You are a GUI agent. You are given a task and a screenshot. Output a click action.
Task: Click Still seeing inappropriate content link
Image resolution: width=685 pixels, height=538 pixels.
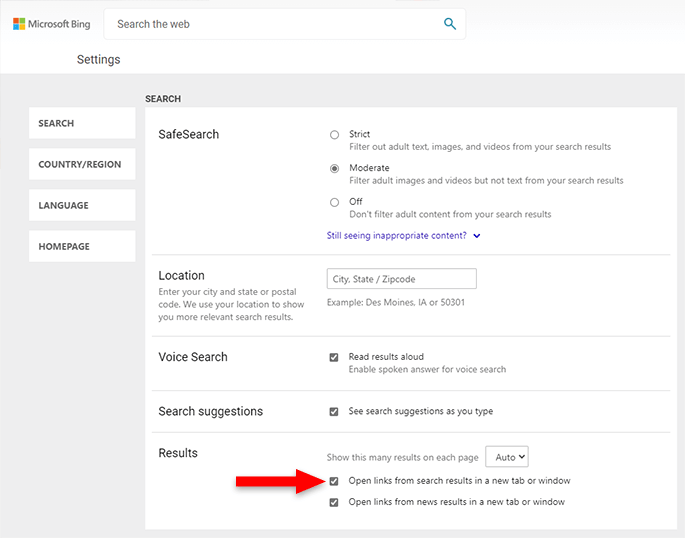click(x=396, y=236)
